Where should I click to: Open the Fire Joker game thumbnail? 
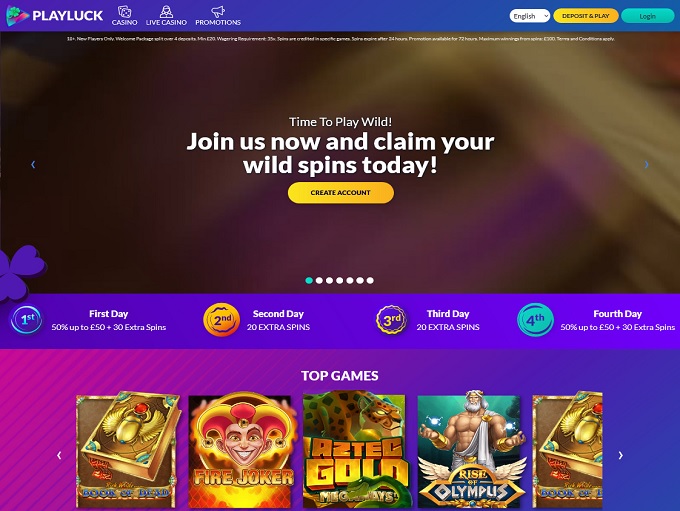(240, 450)
